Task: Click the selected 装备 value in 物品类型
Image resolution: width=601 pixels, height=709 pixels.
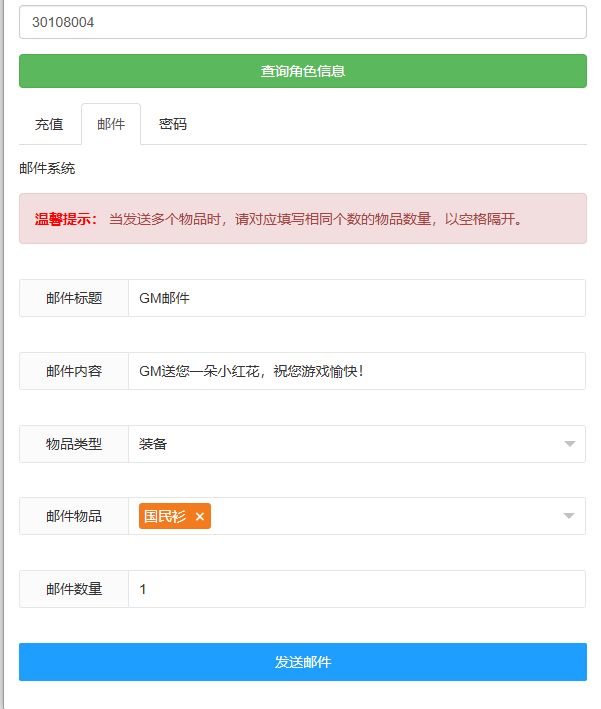Action: click(x=154, y=444)
